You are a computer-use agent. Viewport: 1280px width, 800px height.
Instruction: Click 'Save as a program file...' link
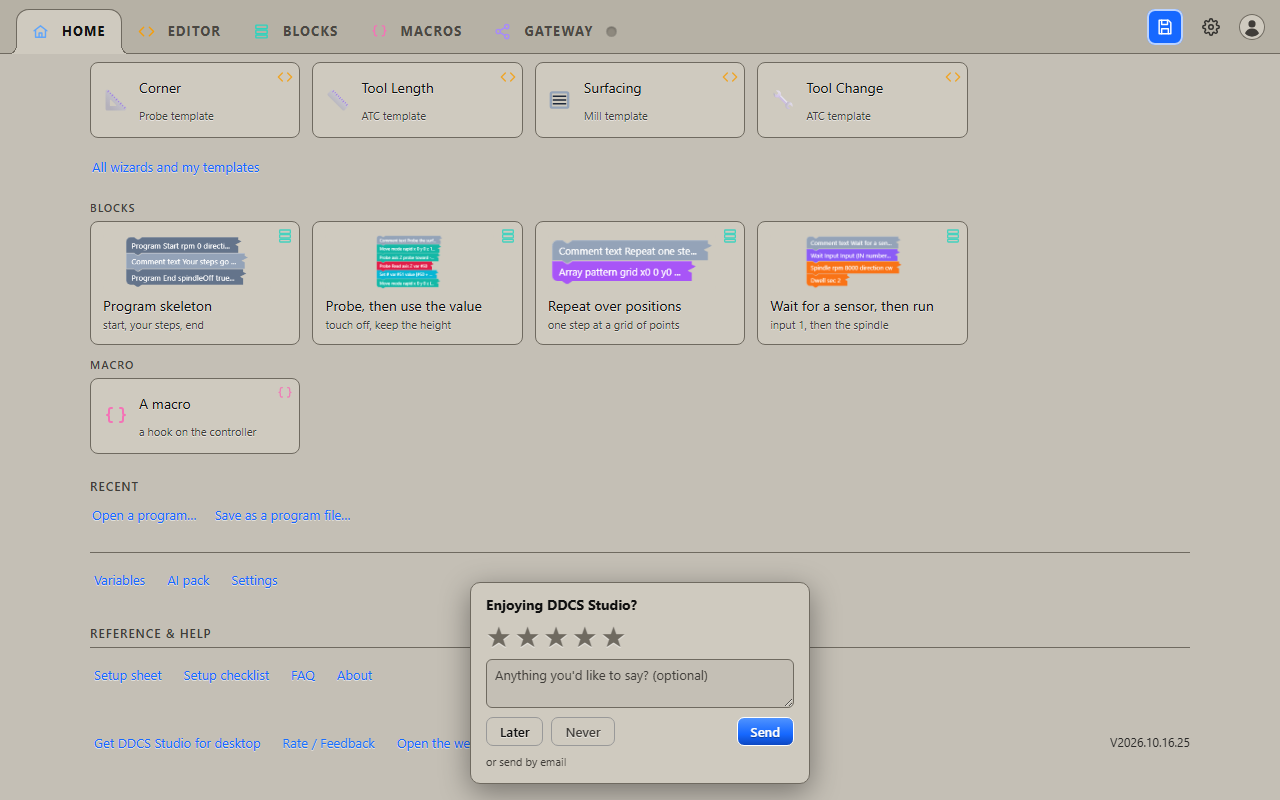click(283, 515)
